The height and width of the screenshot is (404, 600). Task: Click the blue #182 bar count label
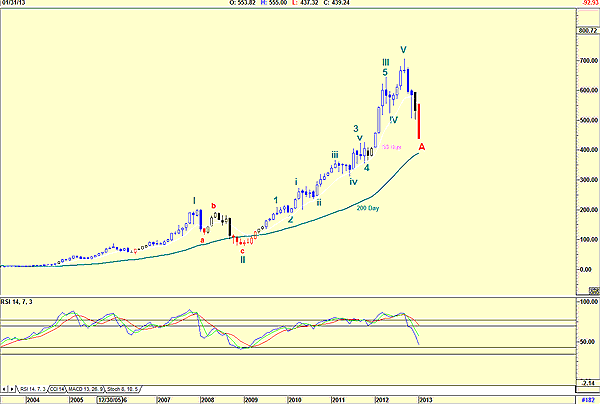pyautogui.click(x=586, y=398)
